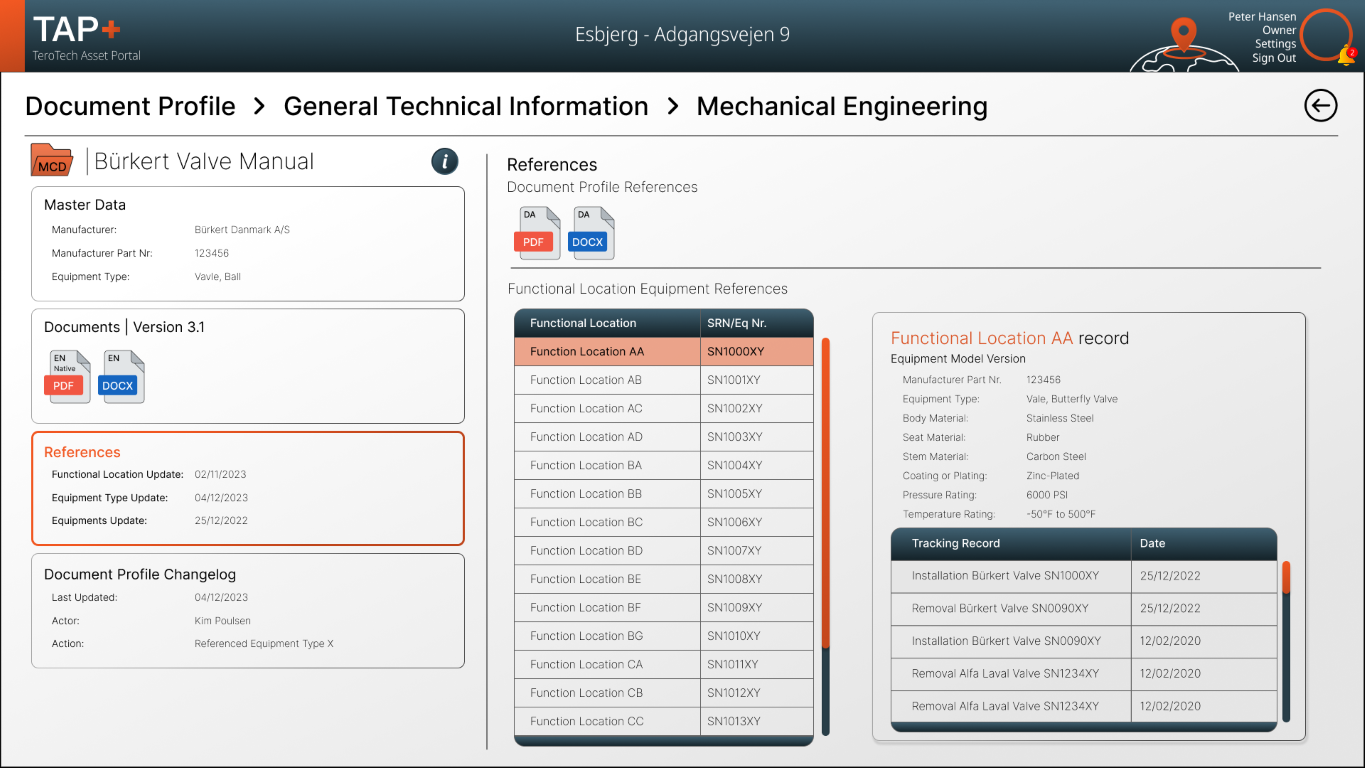The image size is (1365, 768).
Task: Click Equipment Type Update date 04/12/2023
Action: [221, 498]
